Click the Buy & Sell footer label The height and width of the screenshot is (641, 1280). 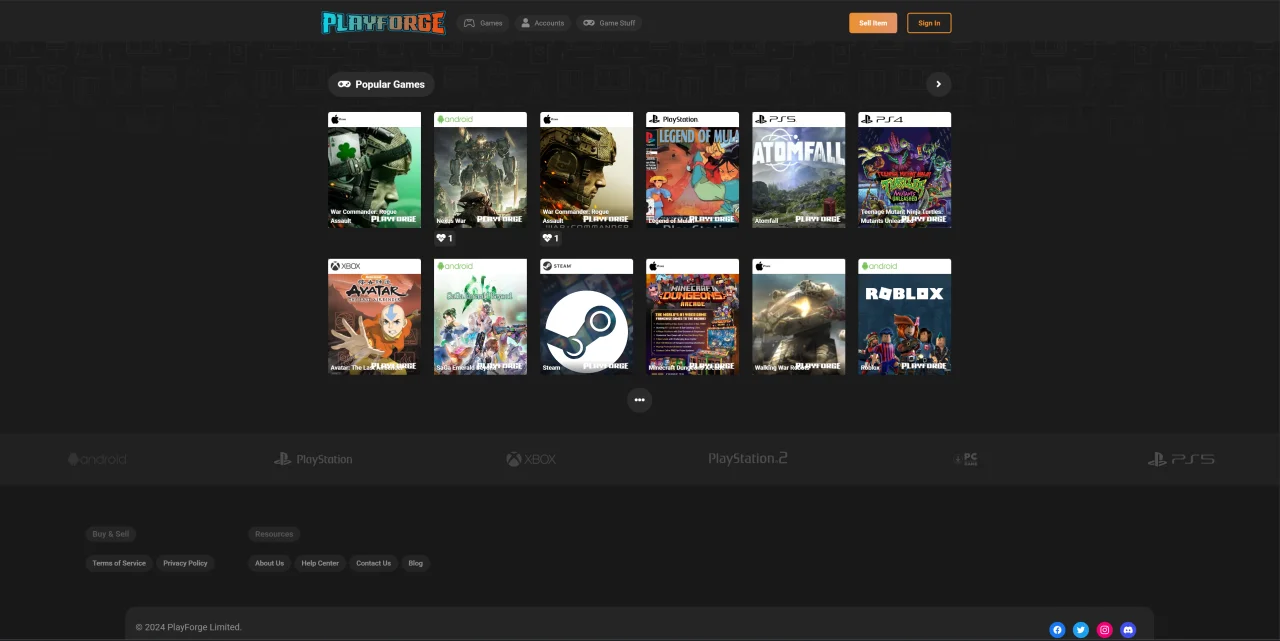[111, 534]
